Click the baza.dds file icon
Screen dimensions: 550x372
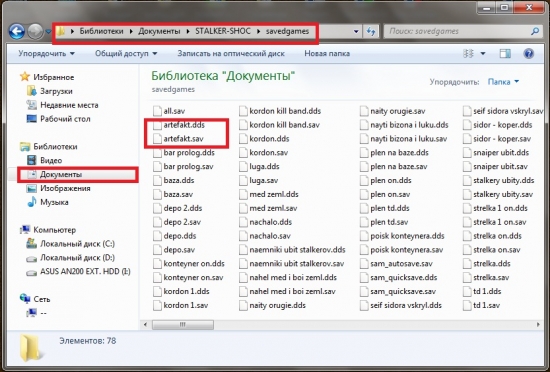coord(157,180)
